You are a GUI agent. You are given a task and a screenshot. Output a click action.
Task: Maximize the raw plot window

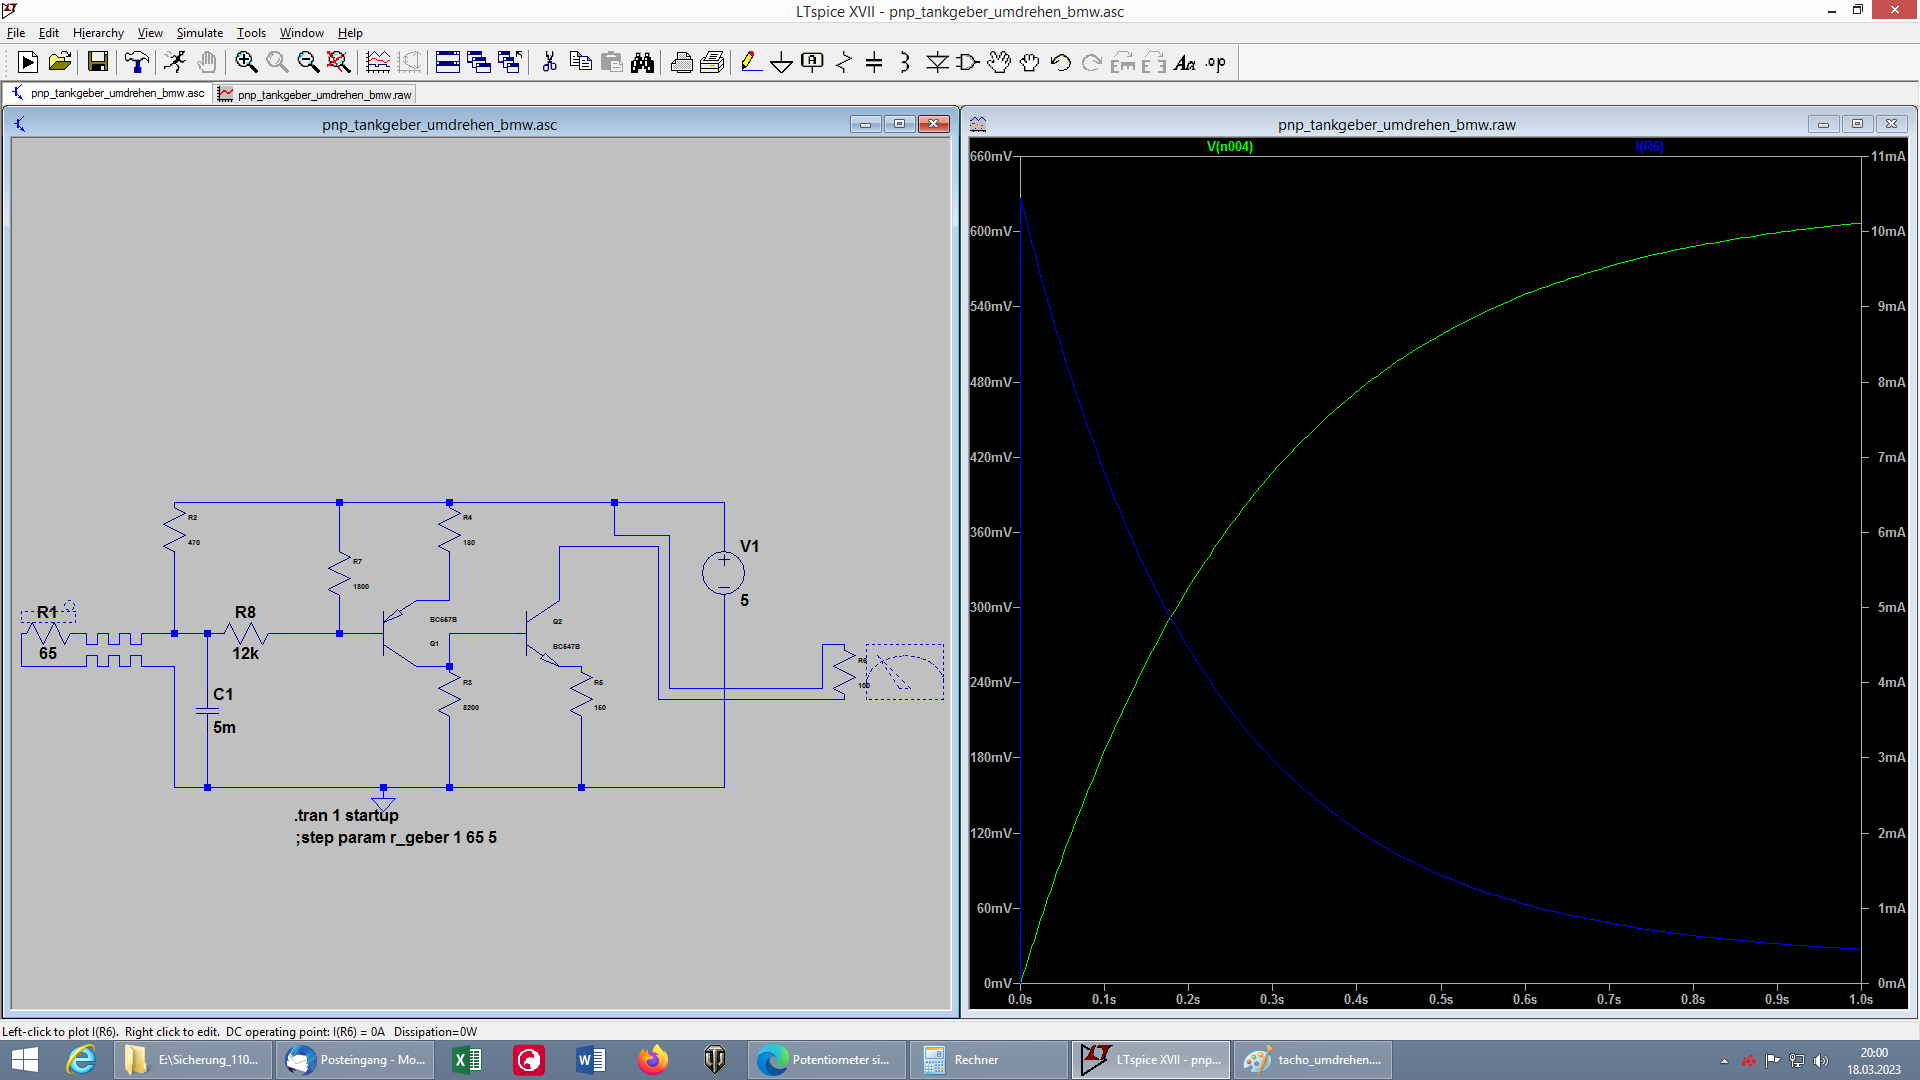pyautogui.click(x=1857, y=124)
